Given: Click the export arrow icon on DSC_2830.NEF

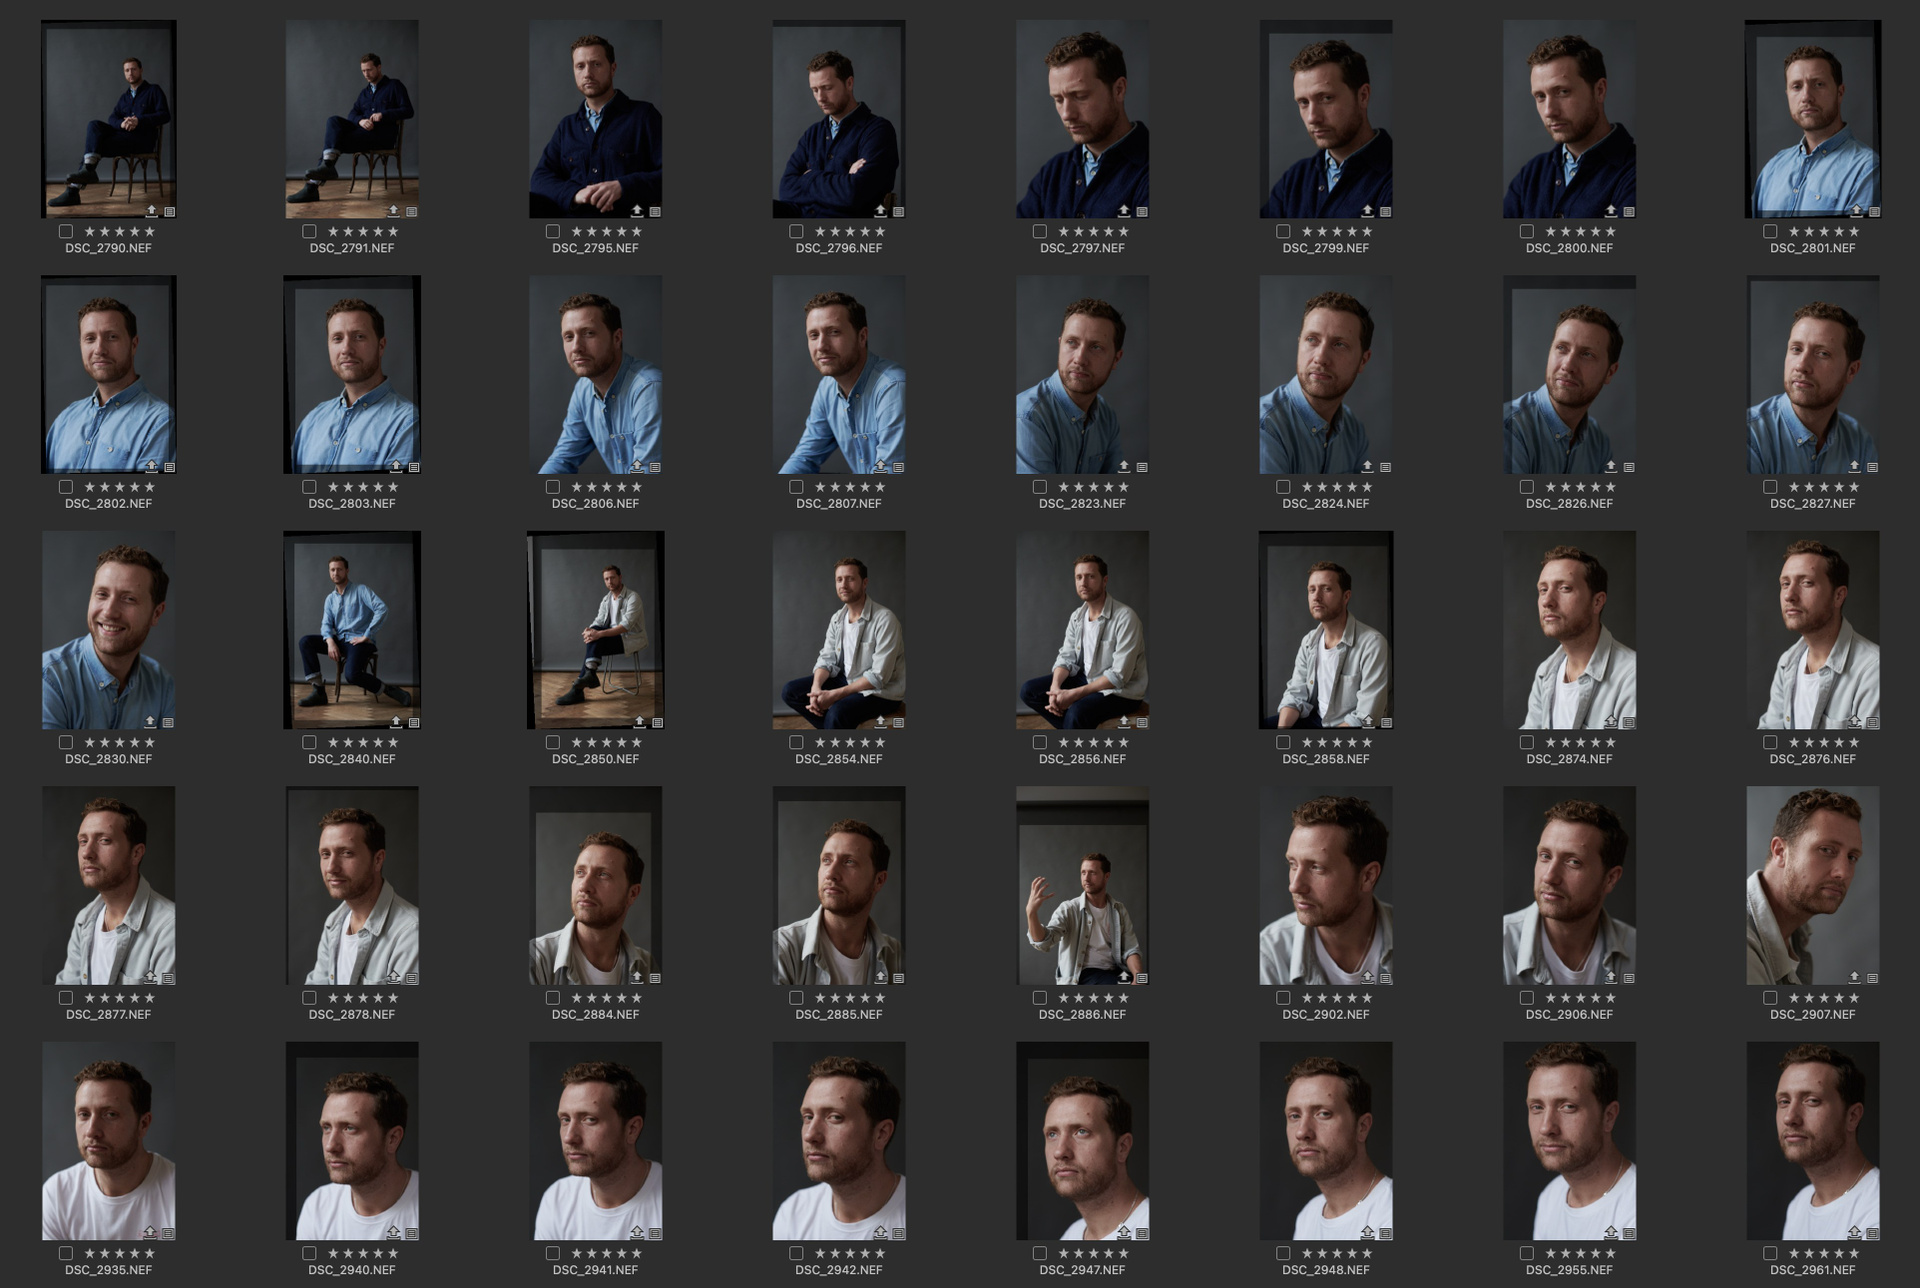Looking at the screenshot, I should click(x=150, y=722).
